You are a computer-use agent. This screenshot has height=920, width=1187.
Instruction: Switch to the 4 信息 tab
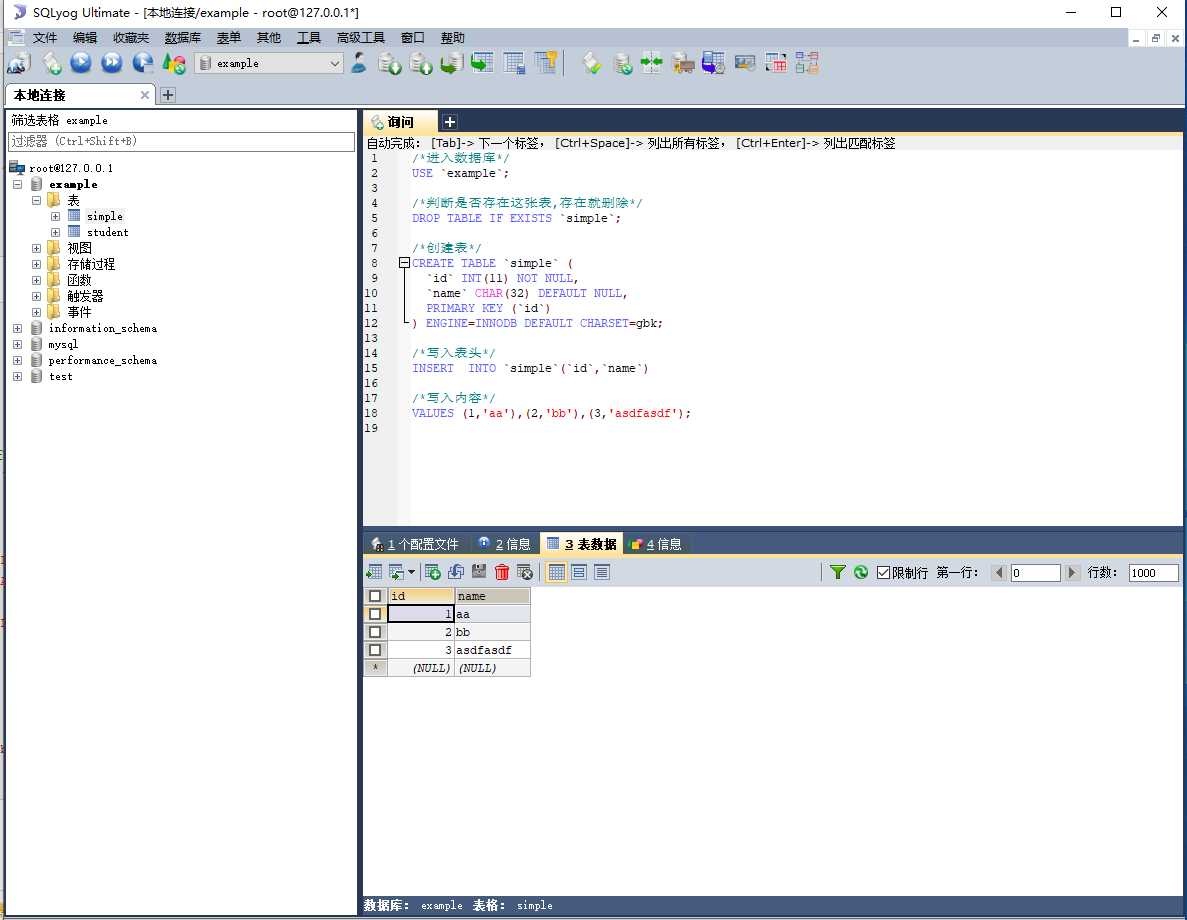click(x=656, y=544)
